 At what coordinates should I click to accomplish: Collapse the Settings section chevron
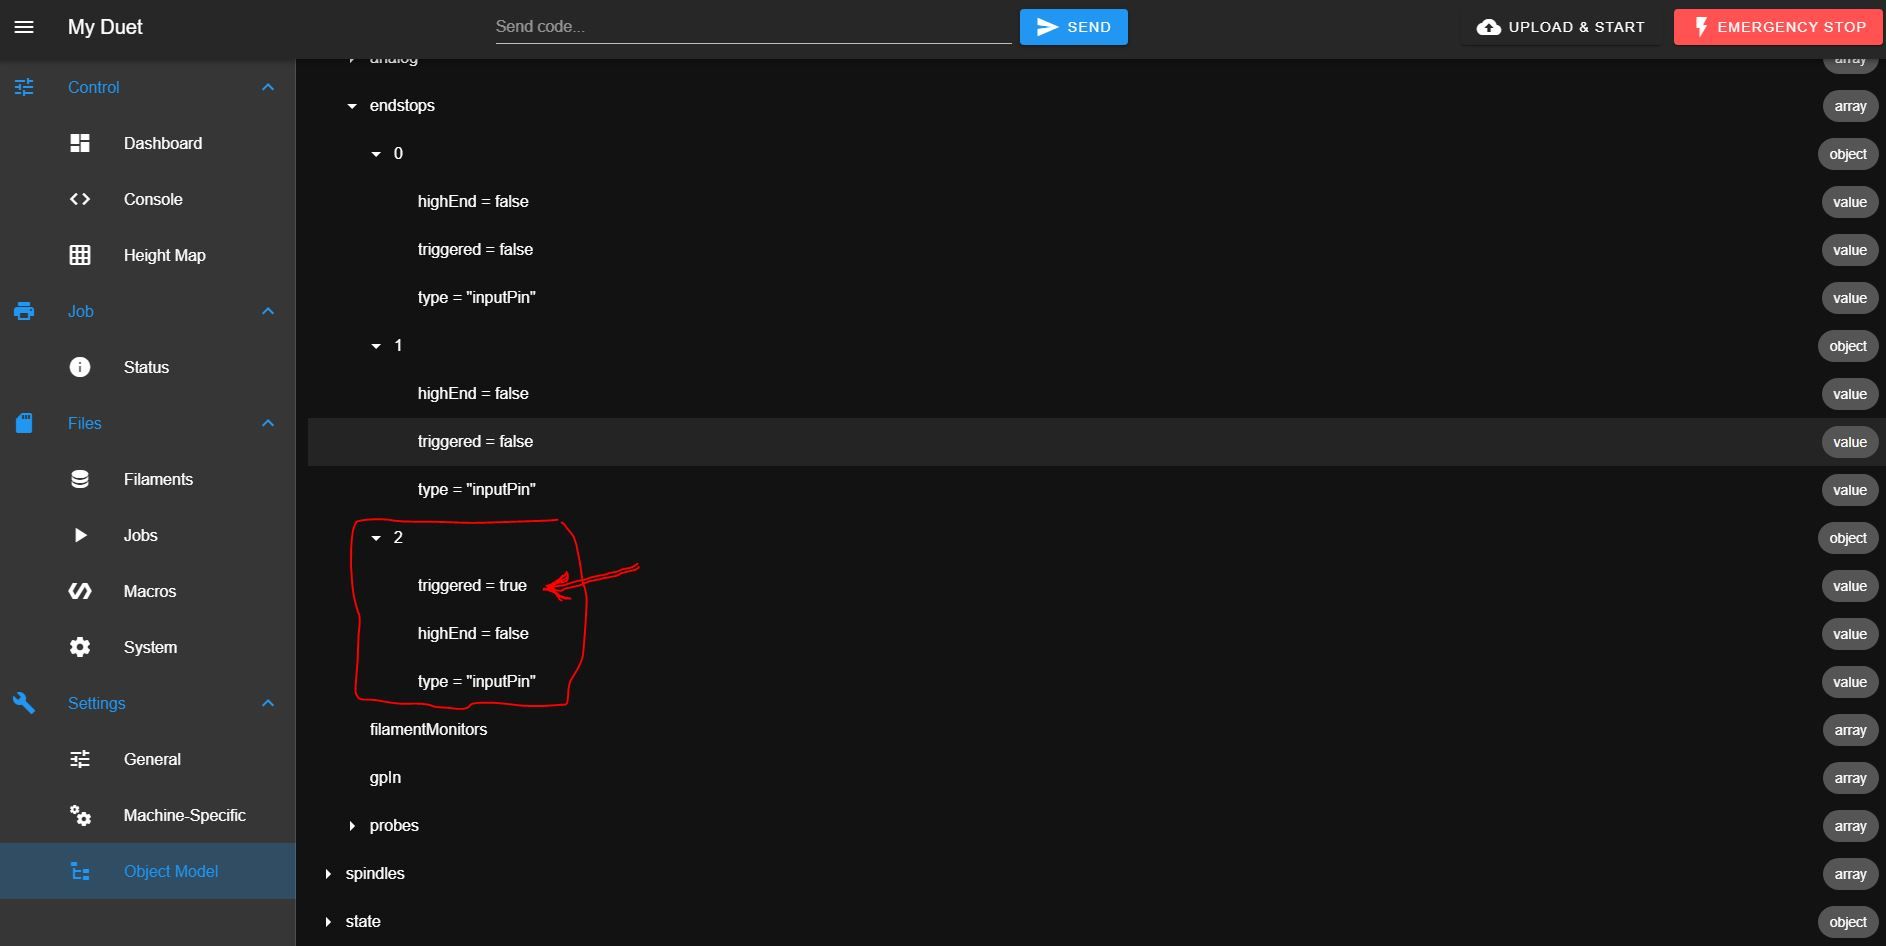pyautogui.click(x=268, y=703)
